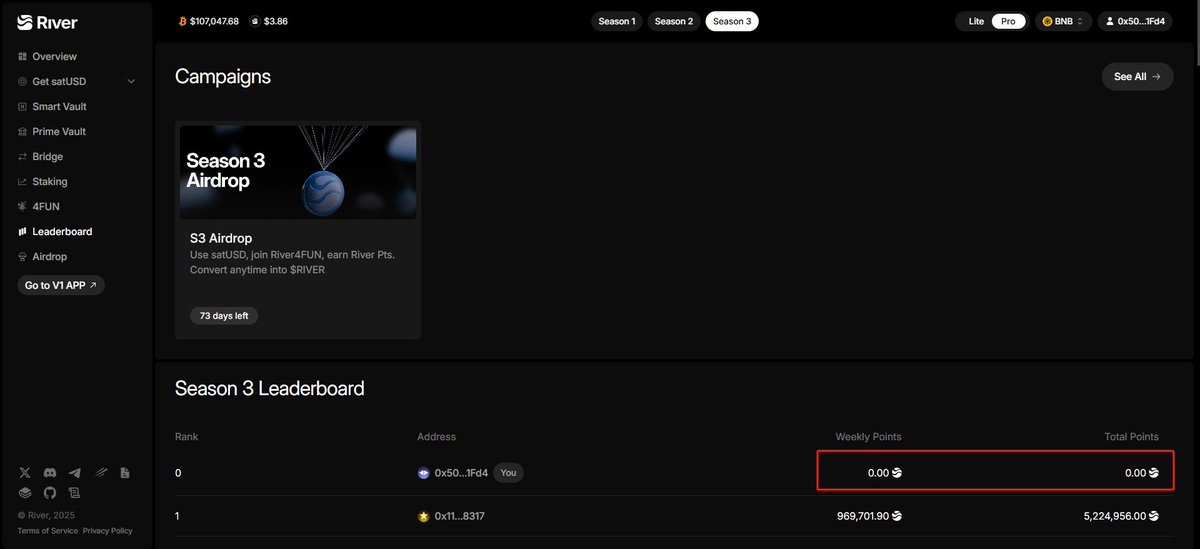Click the rank 1 address 0x11...8317

[459, 517]
